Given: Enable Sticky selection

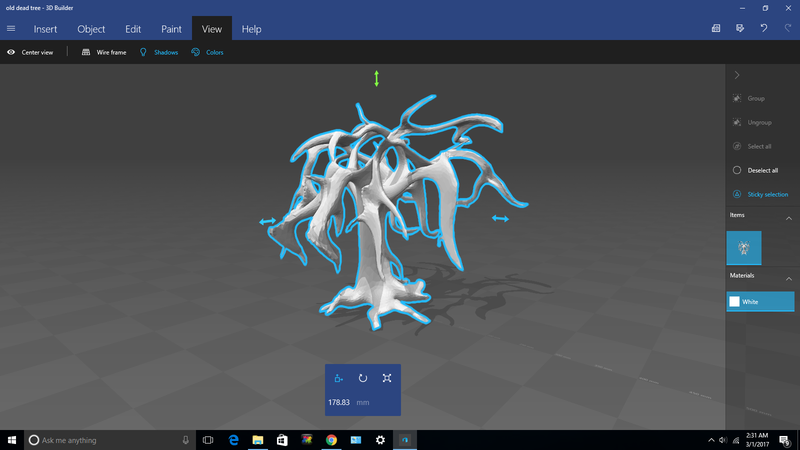Looking at the screenshot, I should [x=760, y=194].
